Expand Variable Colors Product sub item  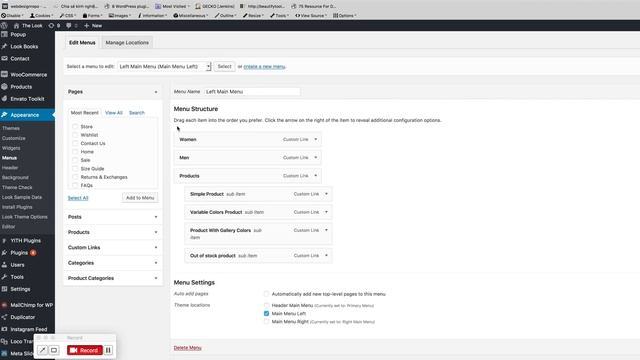[x=326, y=212]
